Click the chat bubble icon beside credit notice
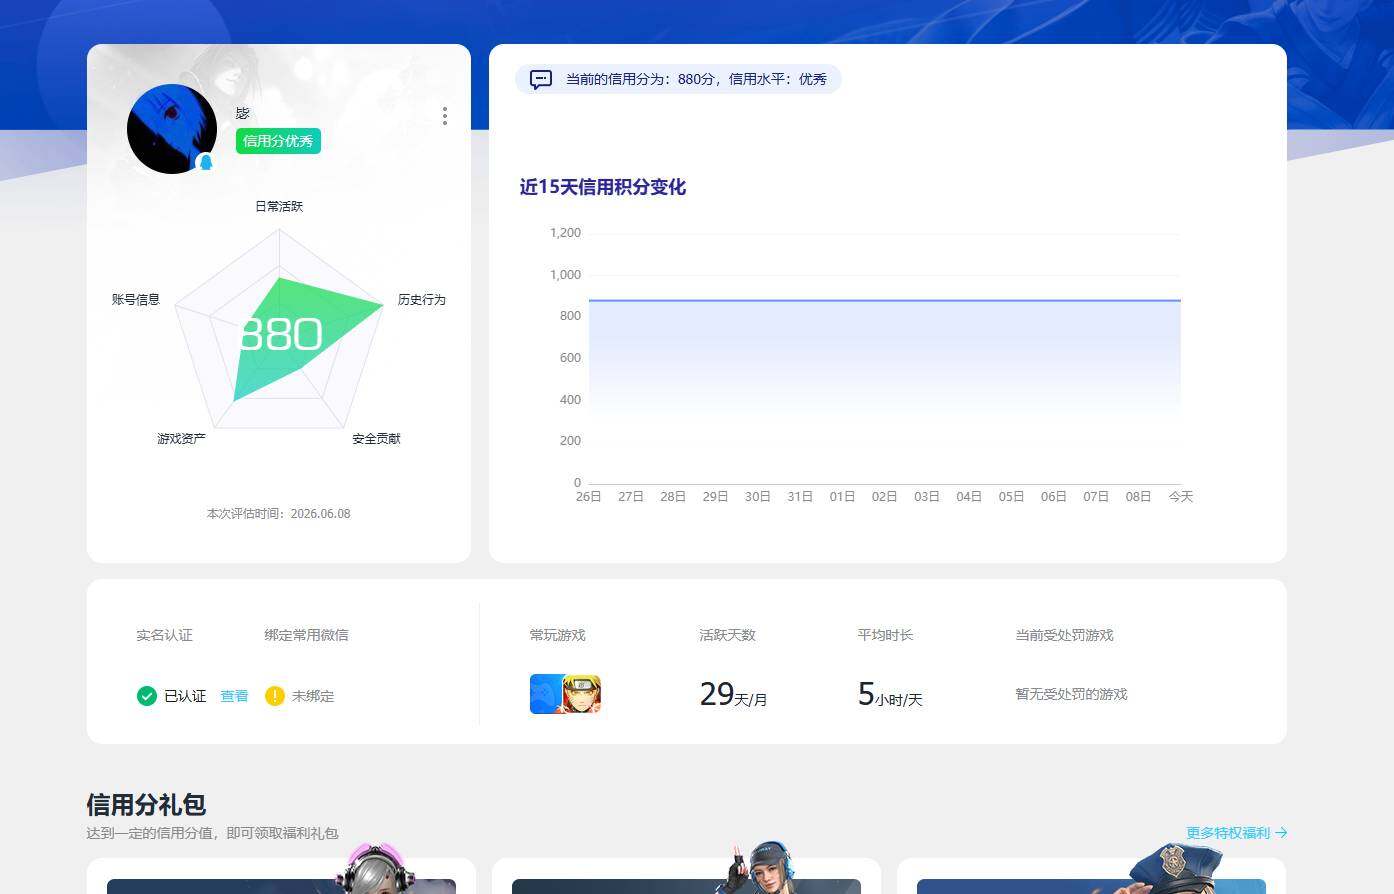Screen dimensions: 1394x894 click(x=541, y=79)
